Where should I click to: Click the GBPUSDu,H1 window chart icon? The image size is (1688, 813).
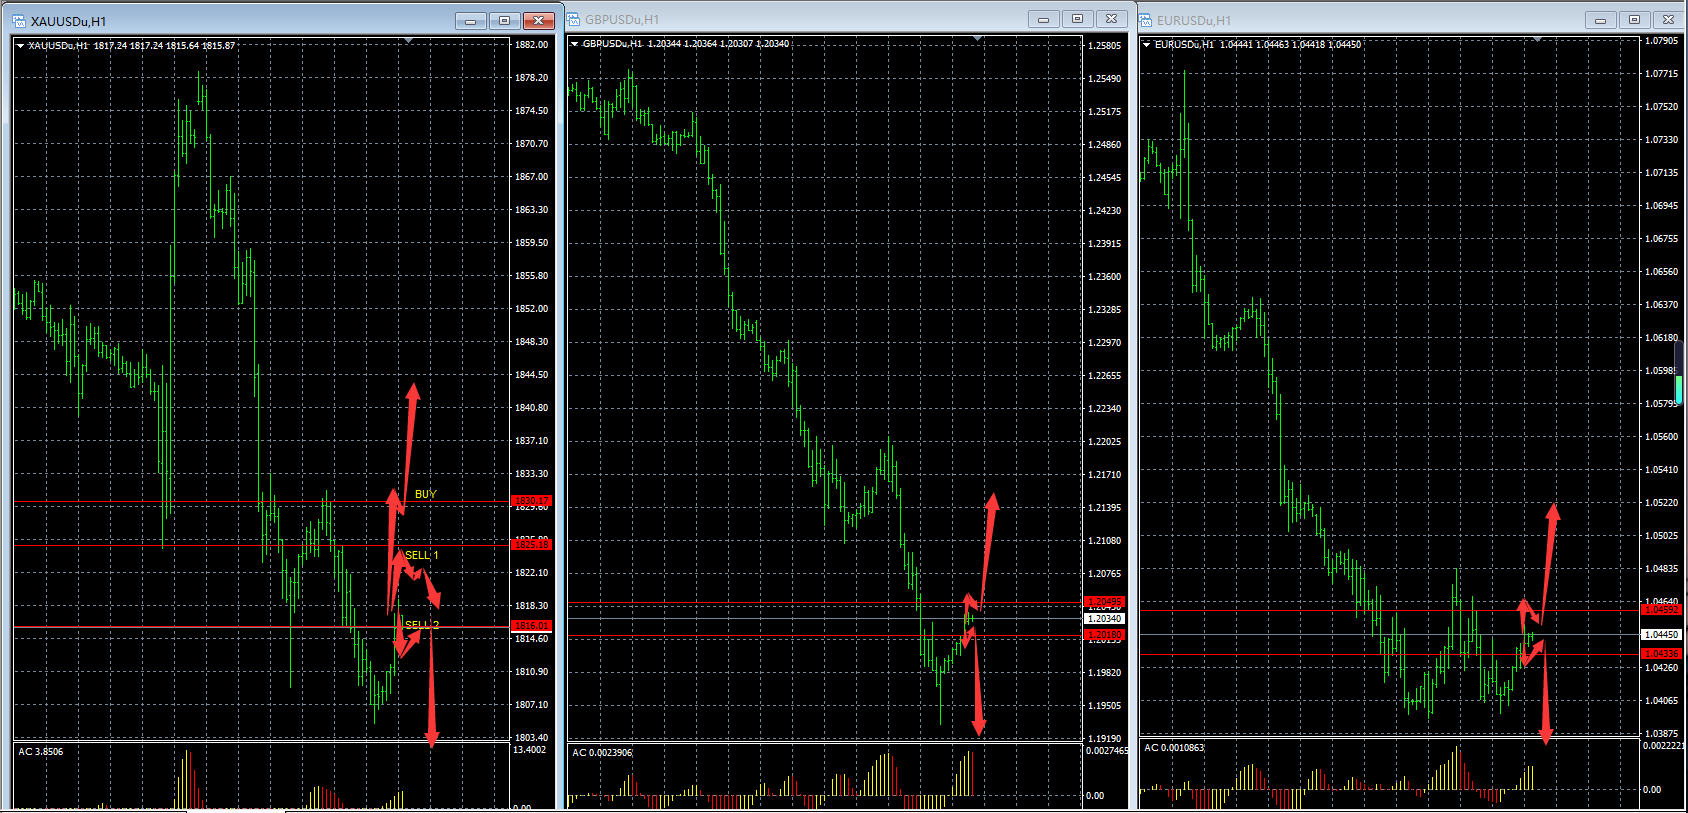[574, 19]
